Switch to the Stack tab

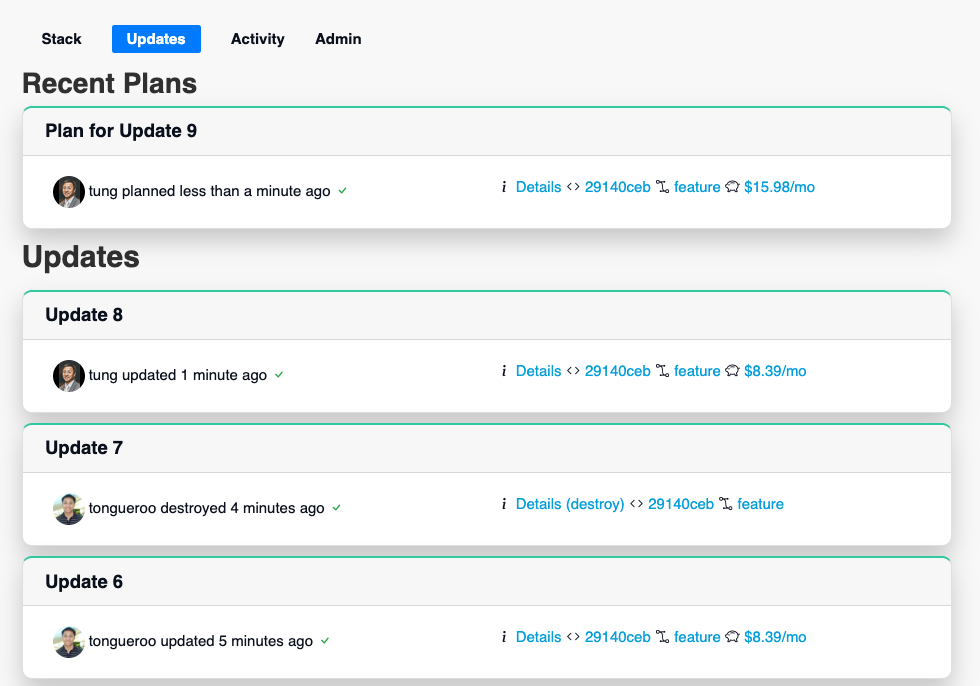[x=61, y=39]
